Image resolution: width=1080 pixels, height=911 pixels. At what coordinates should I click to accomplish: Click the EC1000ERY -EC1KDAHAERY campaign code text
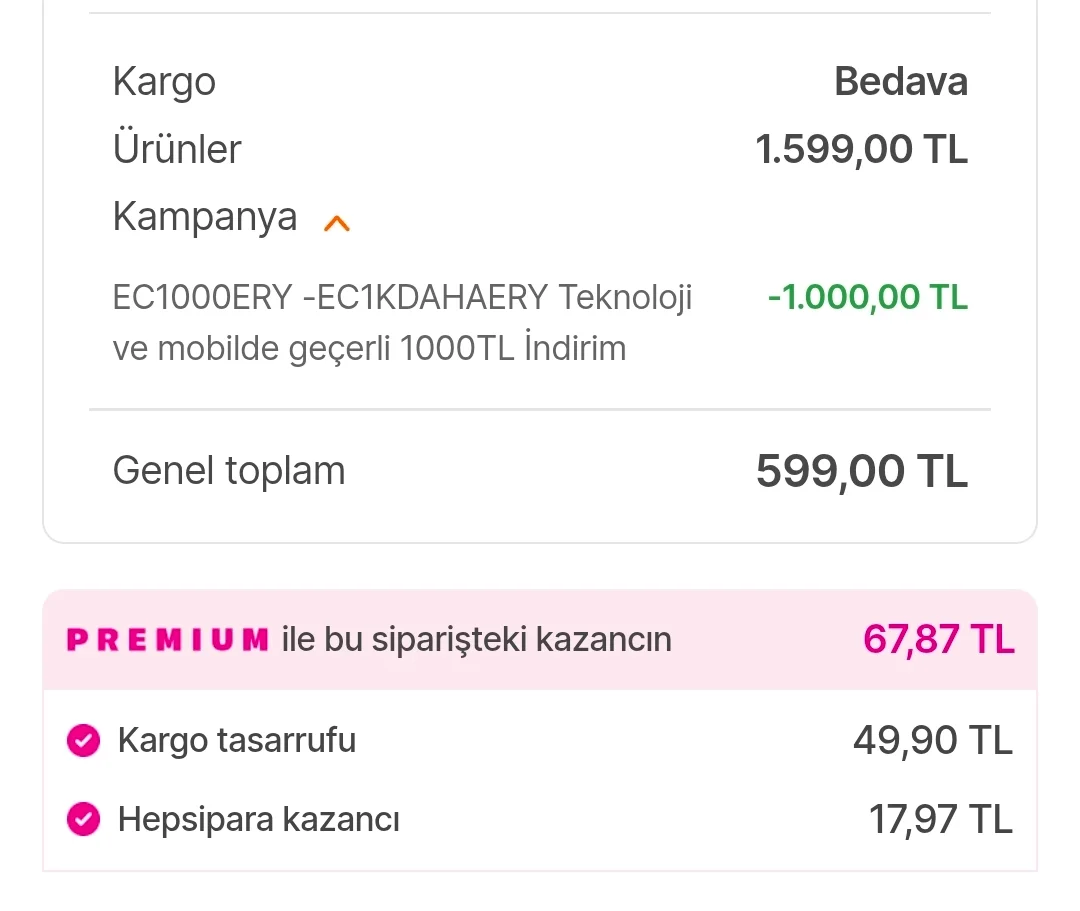330,297
